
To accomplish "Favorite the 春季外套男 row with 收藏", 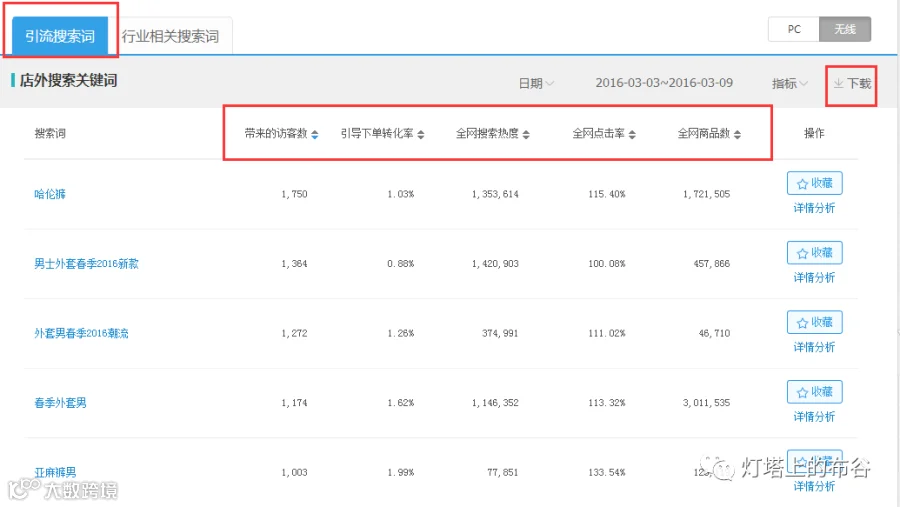I will [x=814, y=392].
